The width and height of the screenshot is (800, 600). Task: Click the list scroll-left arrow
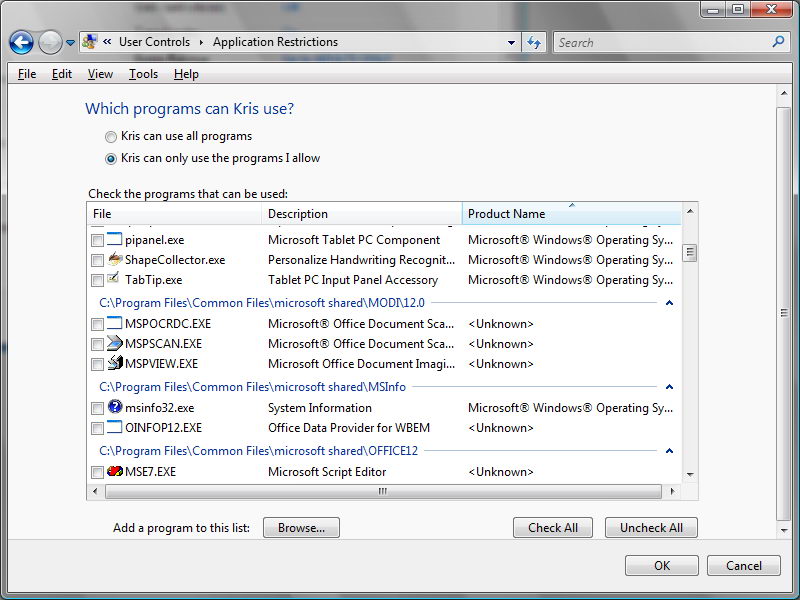pos(95,491)
